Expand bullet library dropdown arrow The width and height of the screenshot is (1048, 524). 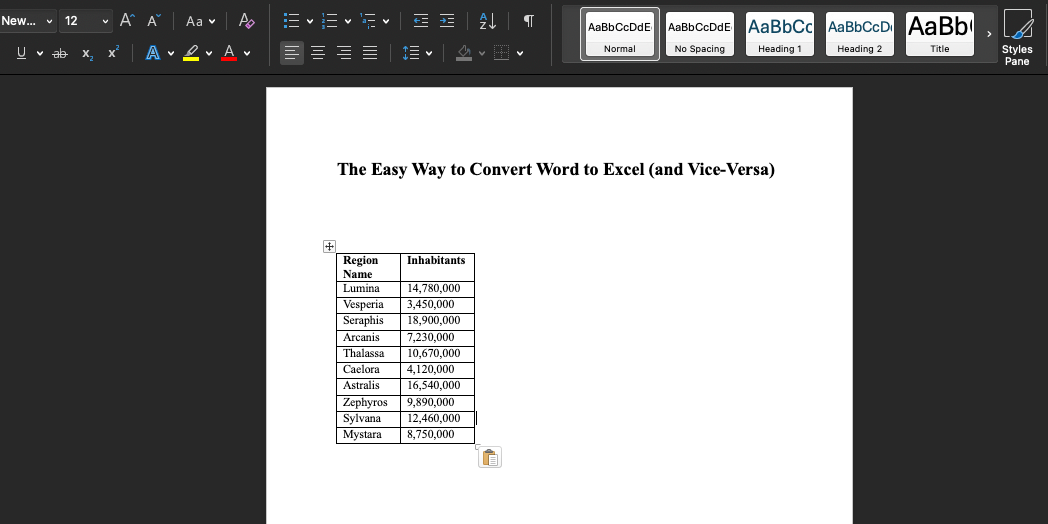pyautogui.click(x=309, y=21)
